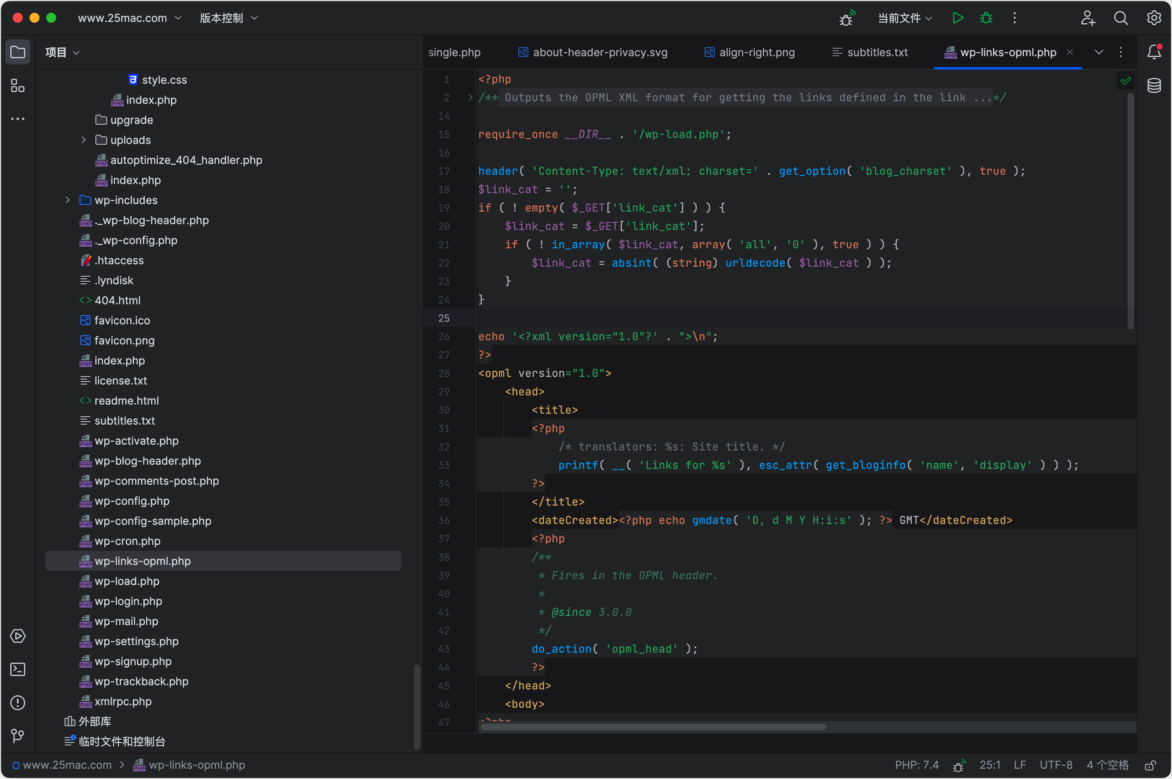Click the 4 个空格 indent setting
Image resolution: width=1172 pixels, height=779 pixels.
coord(1108,766)
